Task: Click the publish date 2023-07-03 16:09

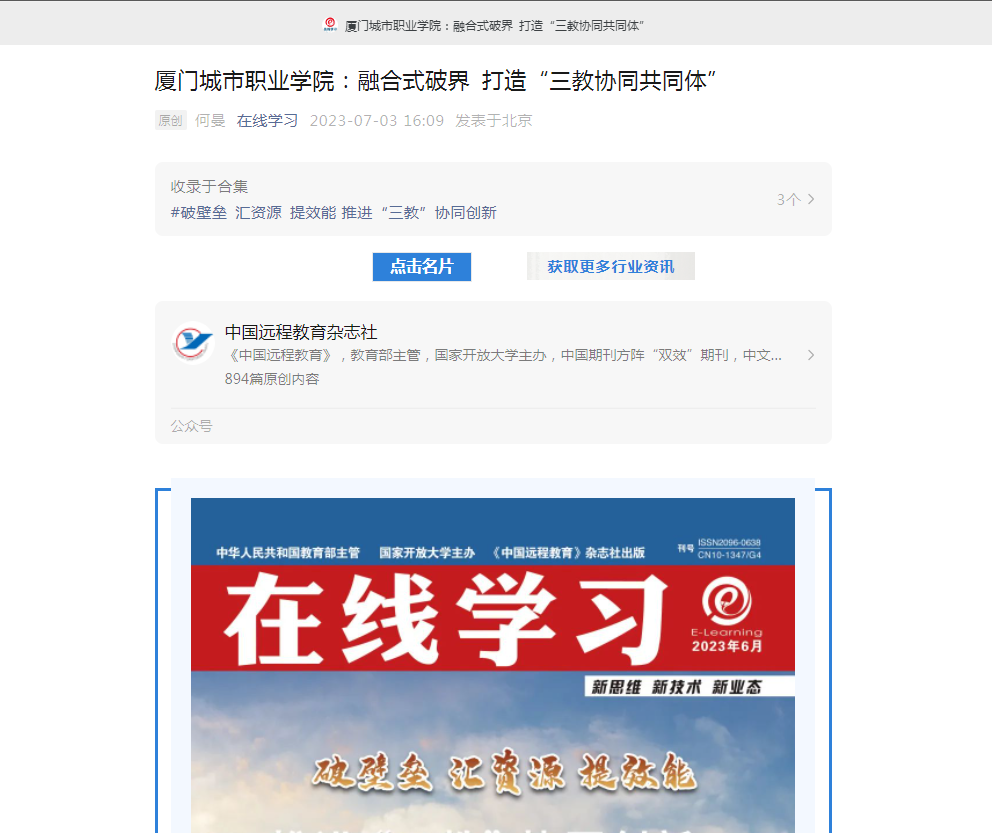Action: pyautogui.click(x=377, y=120)
